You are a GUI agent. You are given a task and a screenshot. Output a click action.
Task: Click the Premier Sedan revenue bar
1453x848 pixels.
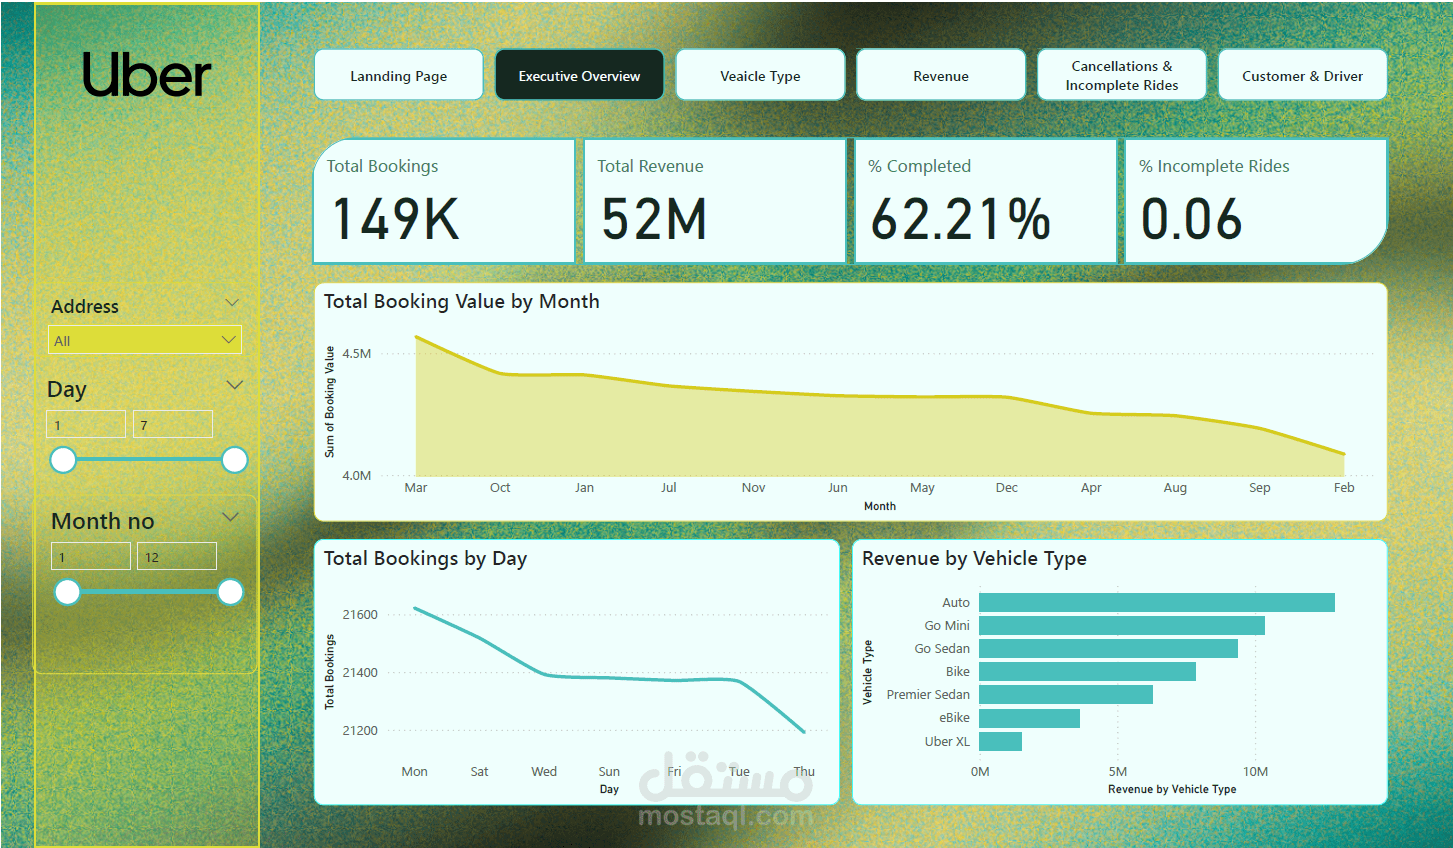coord(1066,694)
